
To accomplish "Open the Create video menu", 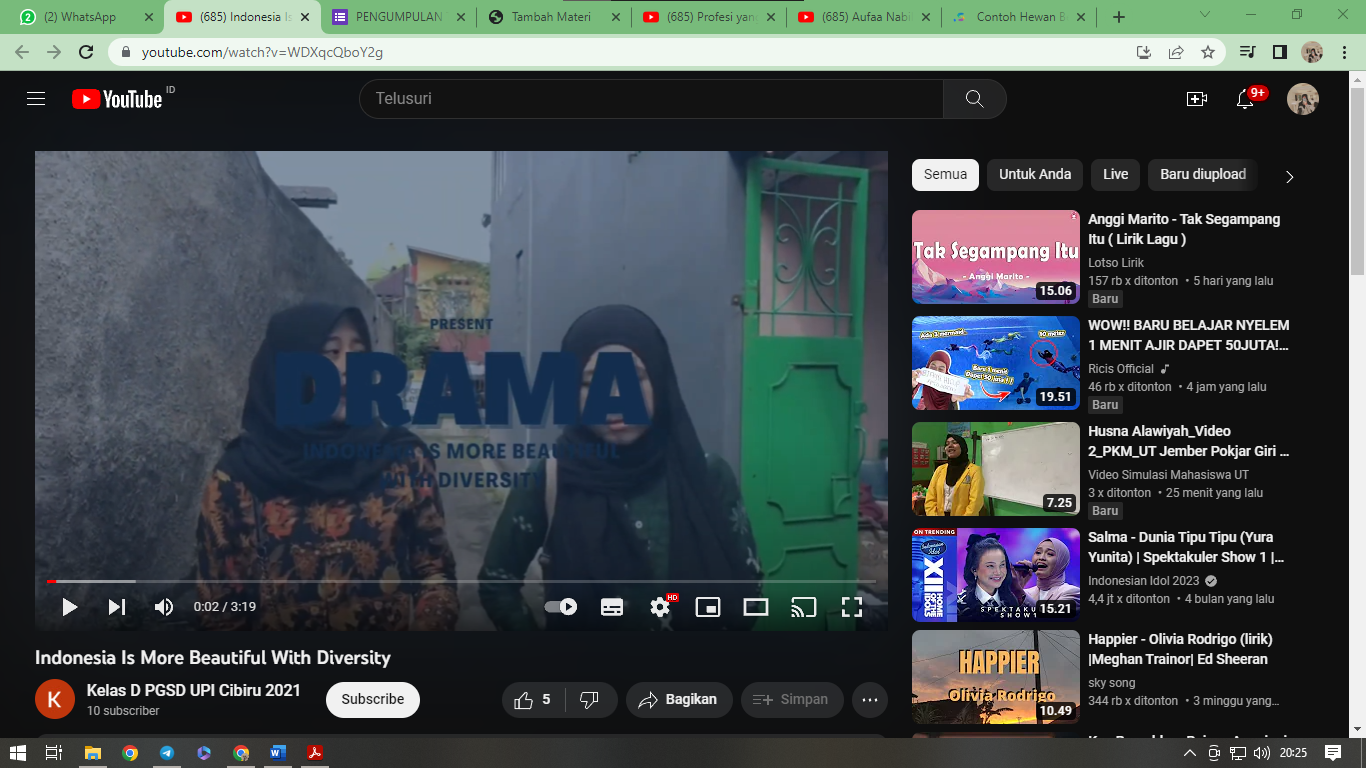I will 1196,99.
